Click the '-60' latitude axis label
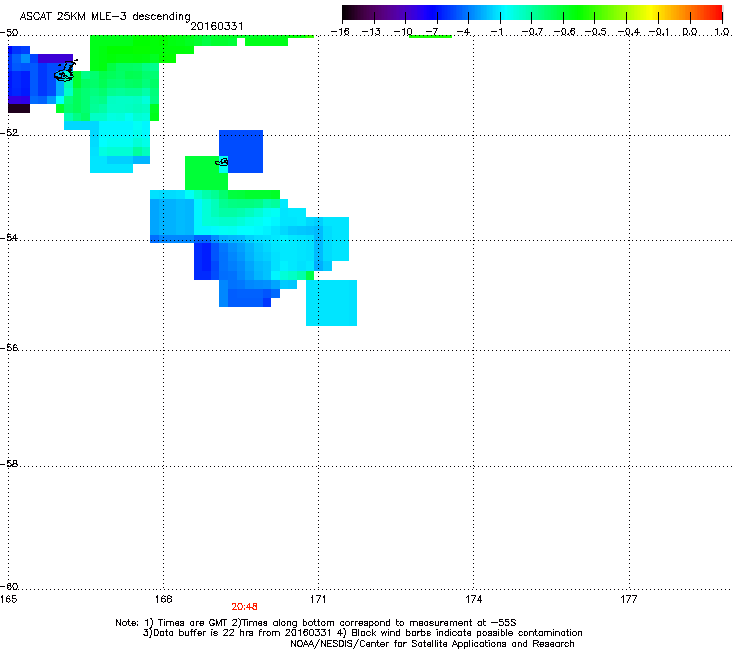This screenshot has width=740, height=650. click(9, 587)
